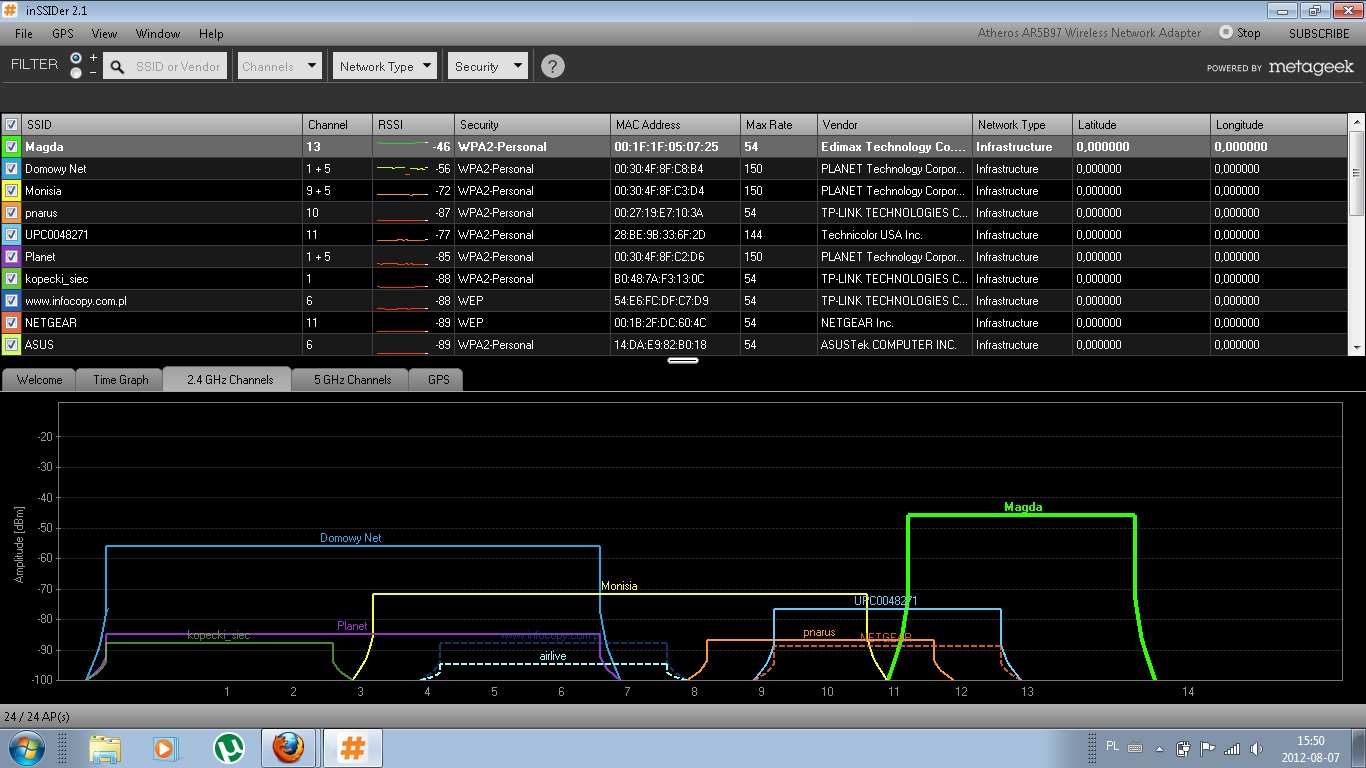Click TP-LINK vendor cell in pnarus row

click(x=894, y=212)
